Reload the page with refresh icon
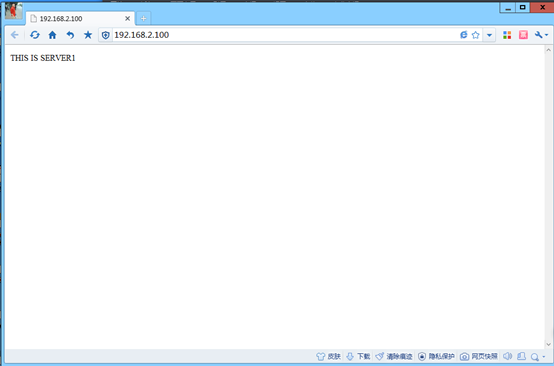 pyautogui.click(x=35, y=35)
